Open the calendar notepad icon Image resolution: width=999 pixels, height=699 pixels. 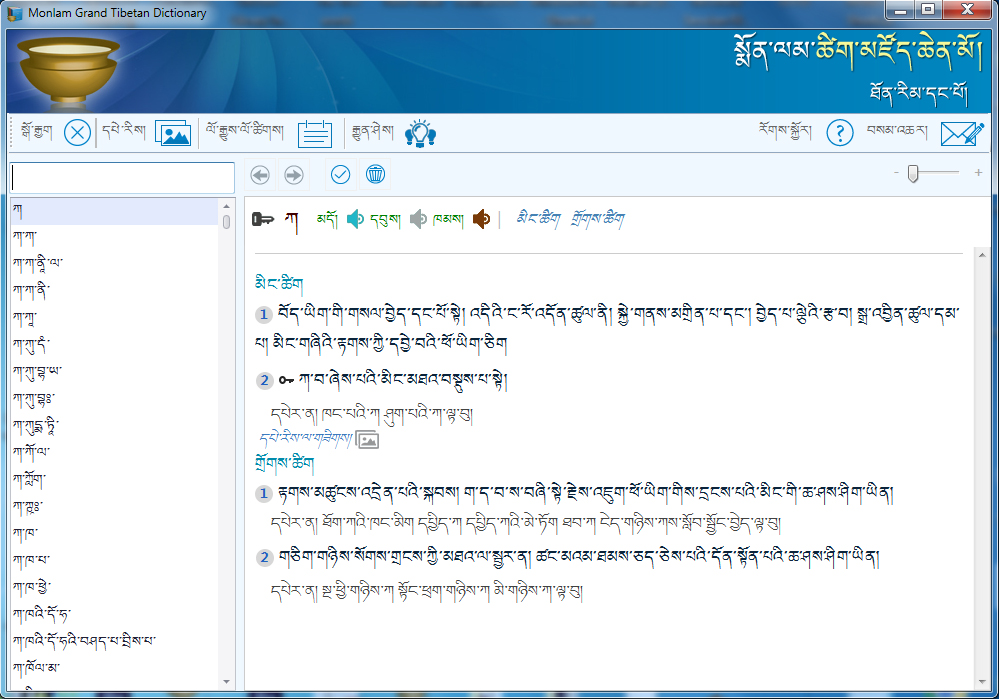pyautogui.click(x=315, y=134)
